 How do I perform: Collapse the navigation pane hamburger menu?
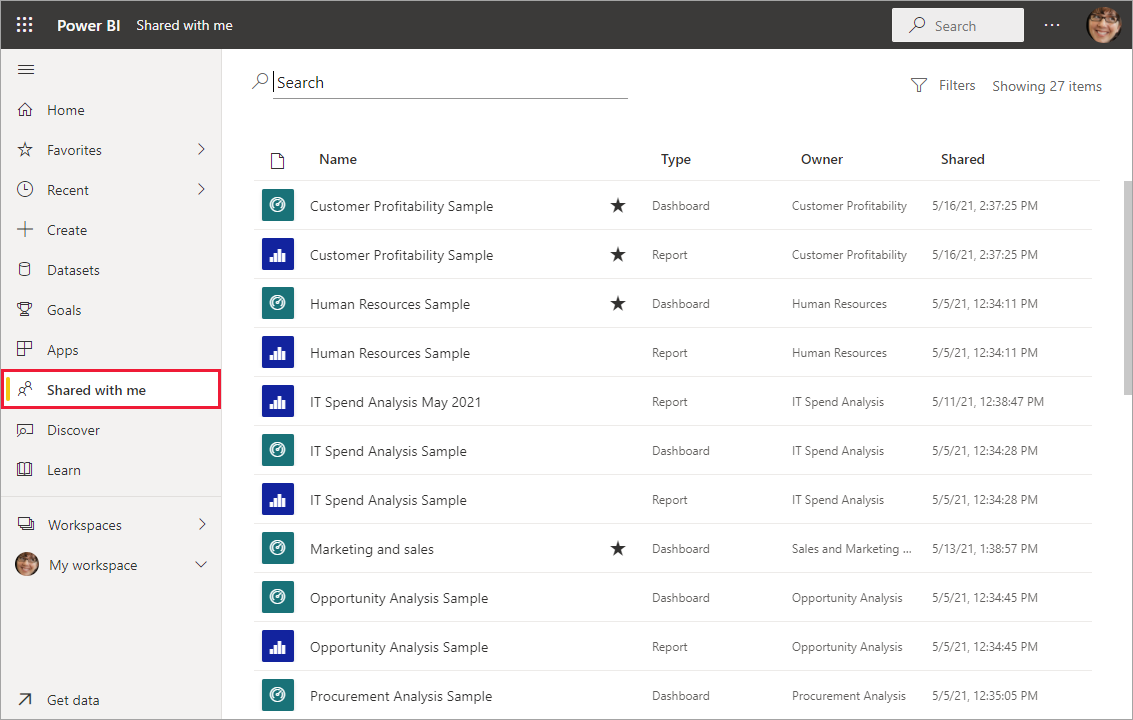[26, 69]
